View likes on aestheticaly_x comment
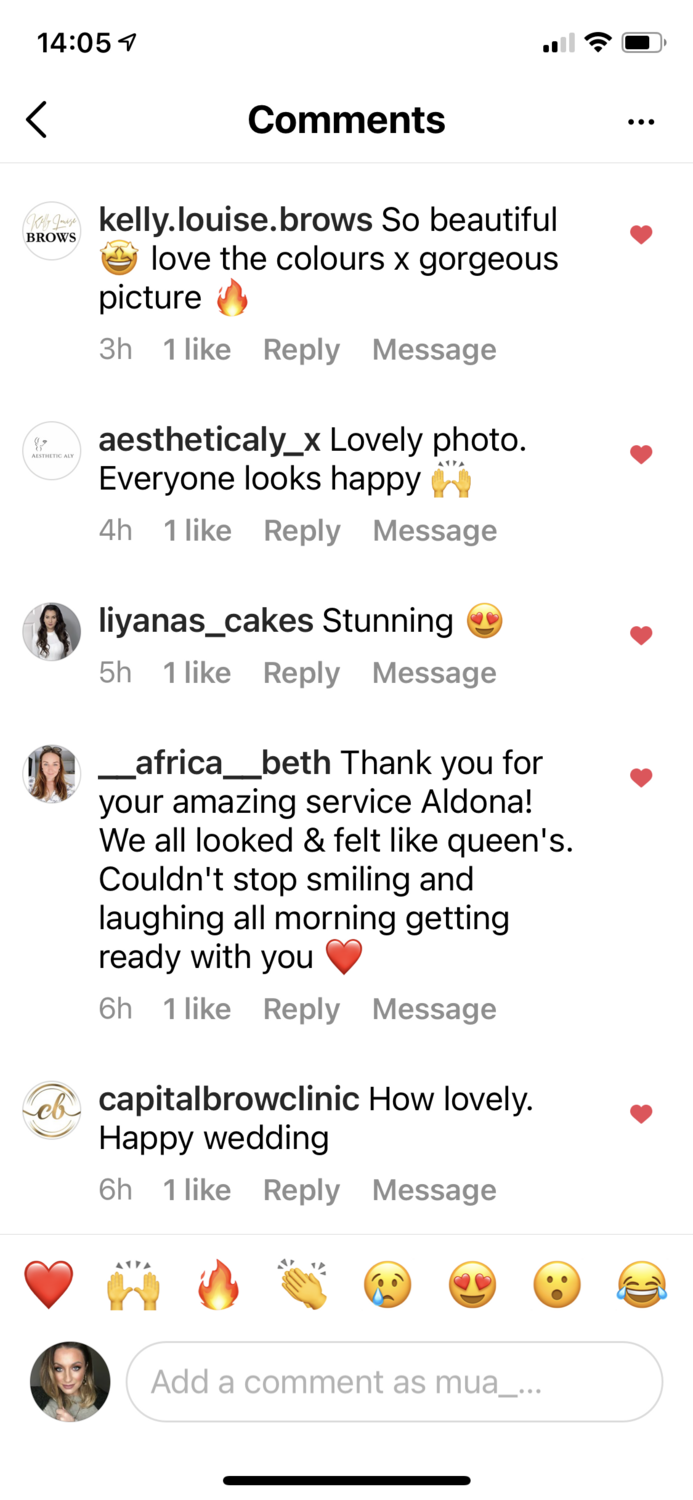 [197, 531]
